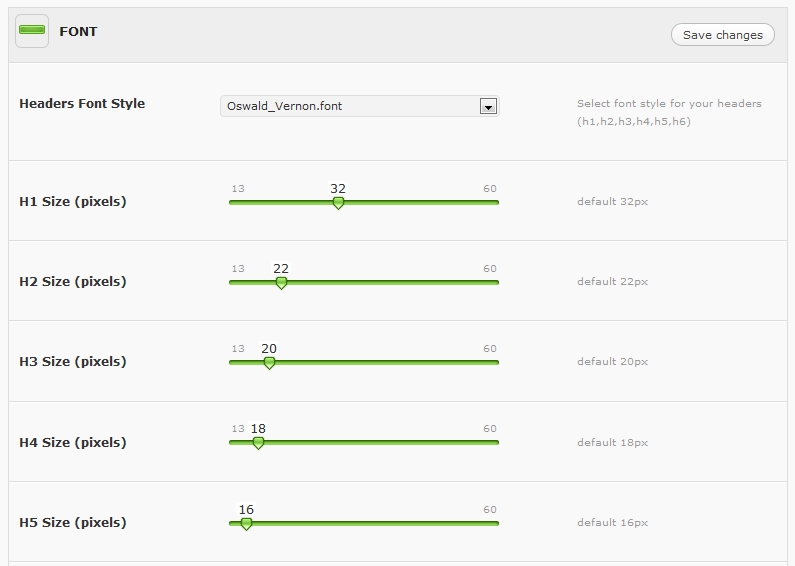This screenshot has width=795, height=566.
Task: Click the H3 Size (pixels) label
Action: [x=73, y=361]
